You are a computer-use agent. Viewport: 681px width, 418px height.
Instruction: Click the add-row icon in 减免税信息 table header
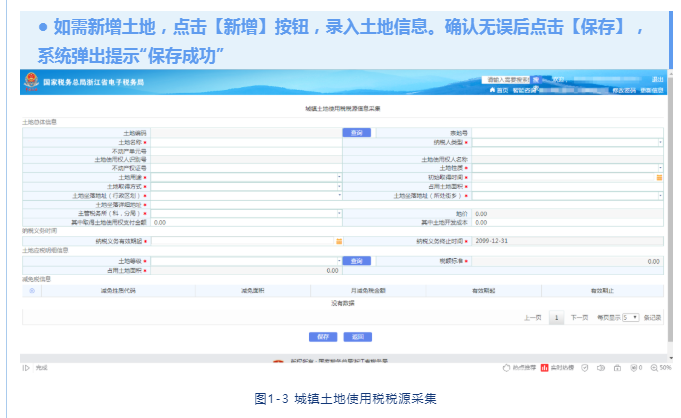32,291
